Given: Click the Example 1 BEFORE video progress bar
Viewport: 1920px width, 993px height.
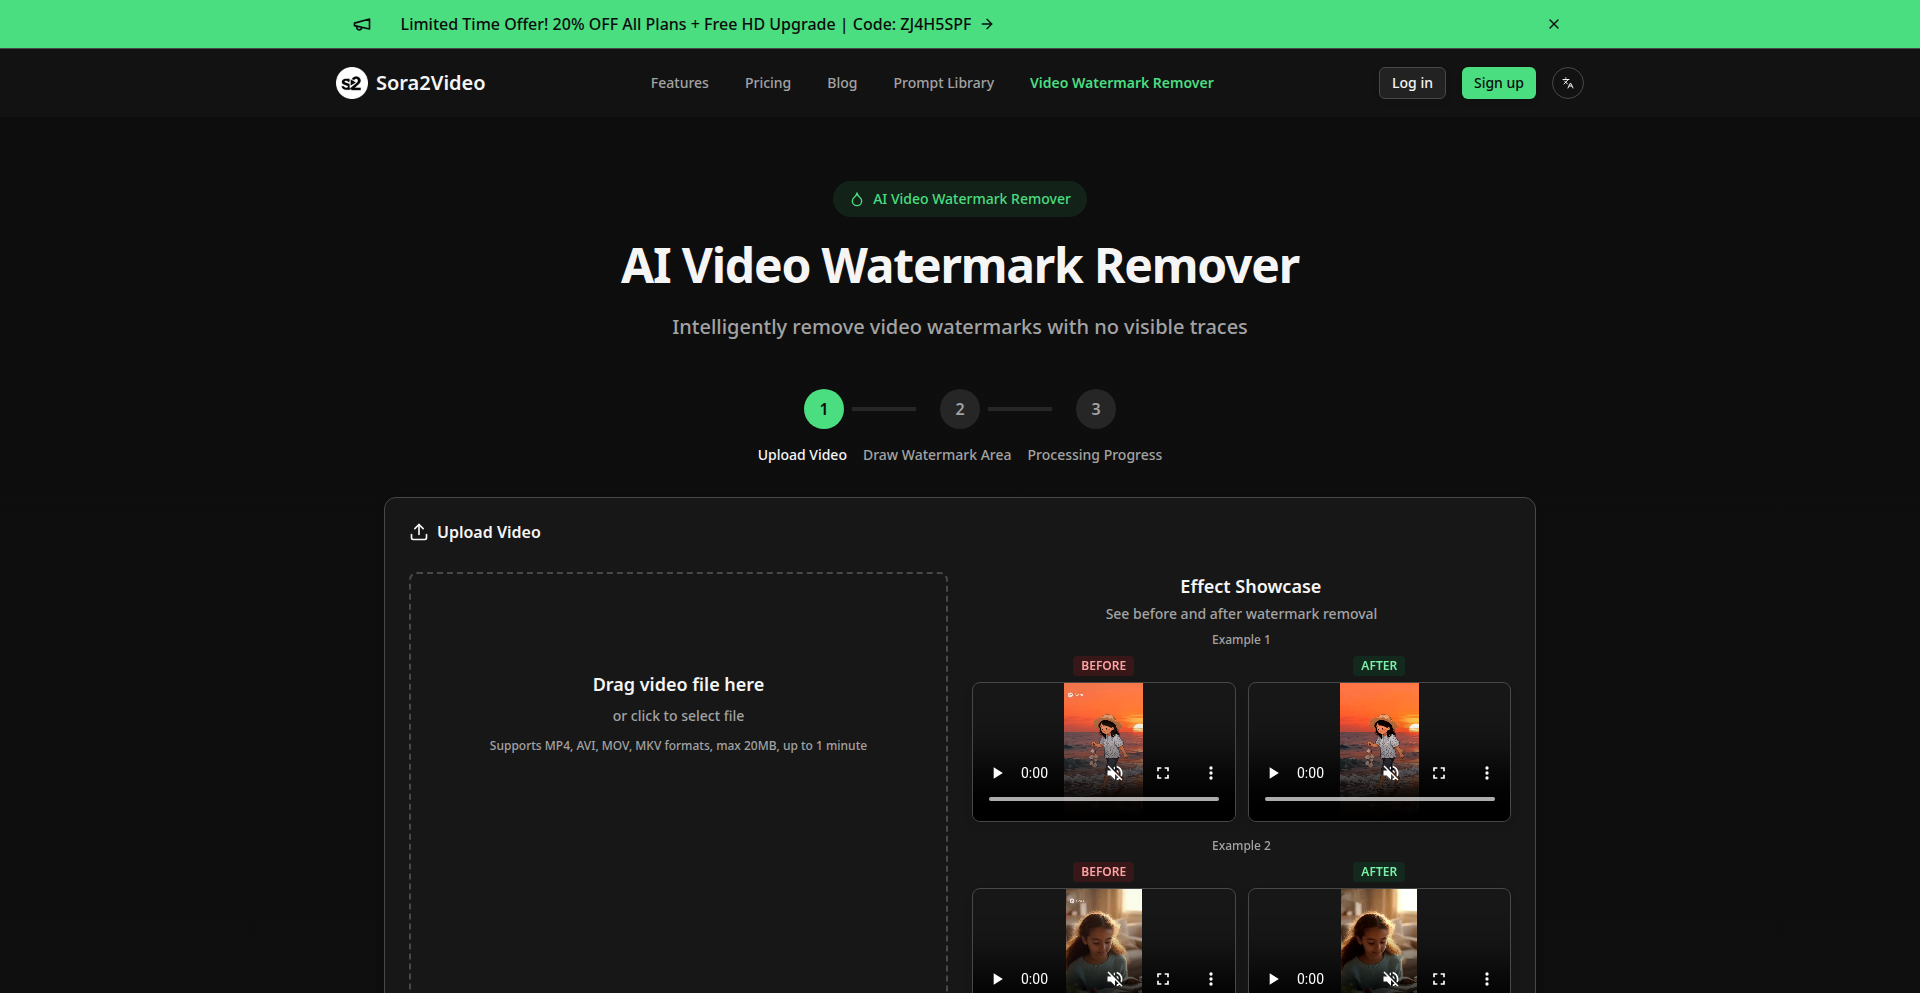Looking at the screenshot, I should (x=1104, y=799).
